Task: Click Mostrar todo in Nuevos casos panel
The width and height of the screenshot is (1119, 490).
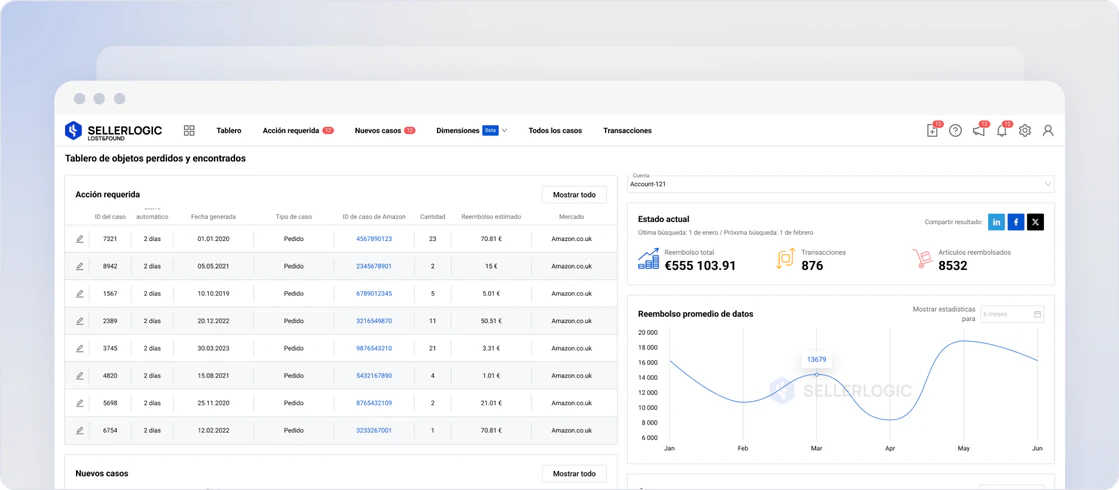Action: [574, 474]
